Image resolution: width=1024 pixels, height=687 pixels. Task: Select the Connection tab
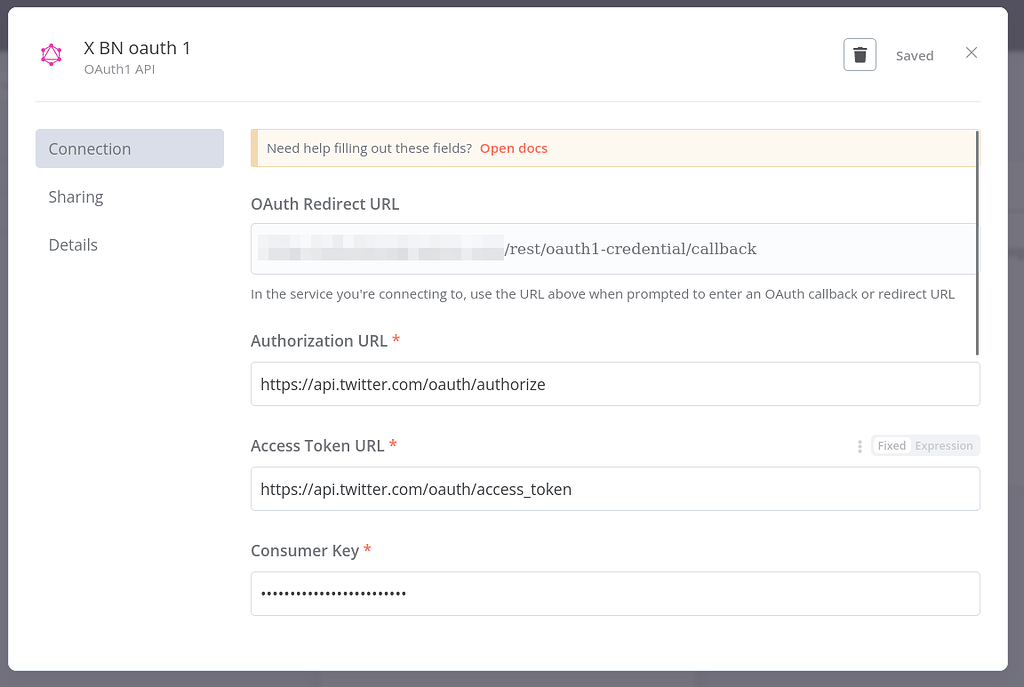(x=89, y=148)
